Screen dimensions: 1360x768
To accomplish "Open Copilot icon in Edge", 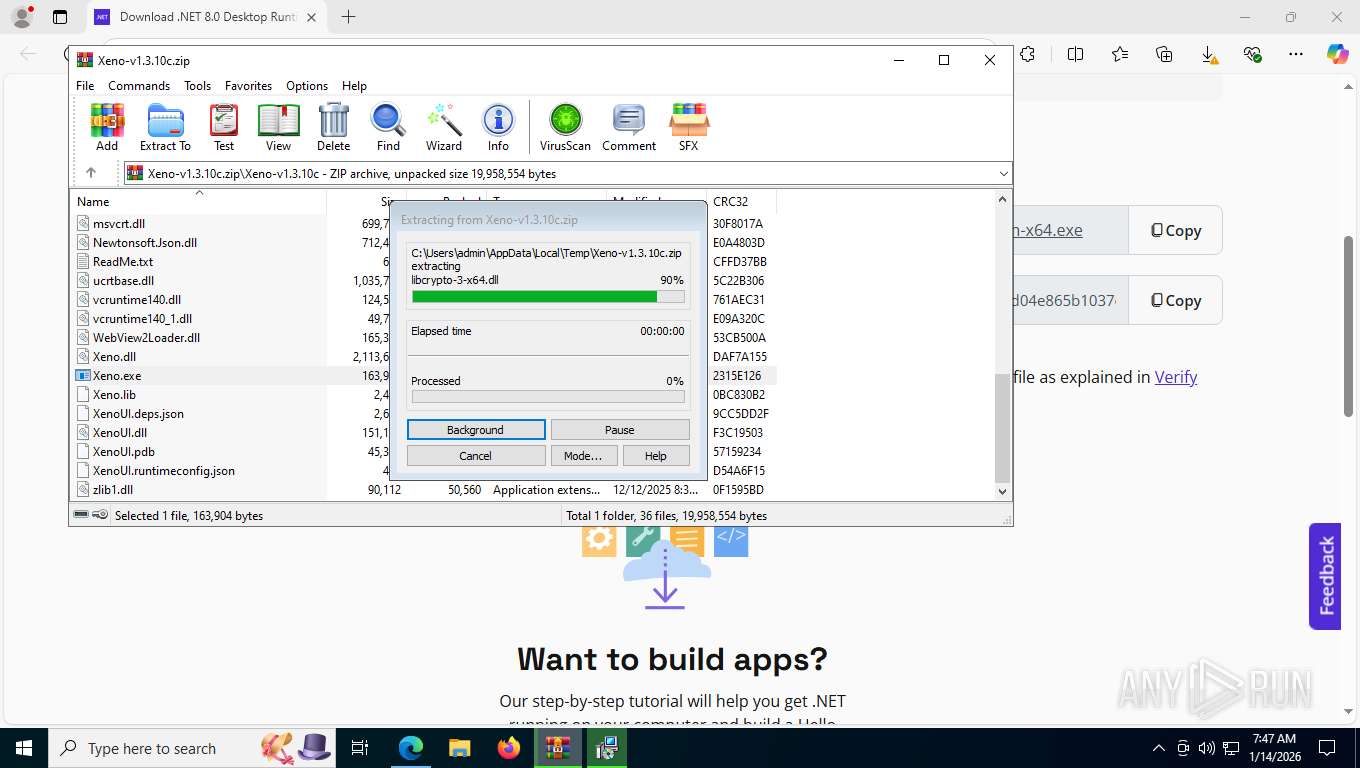I will (1338, 54).
